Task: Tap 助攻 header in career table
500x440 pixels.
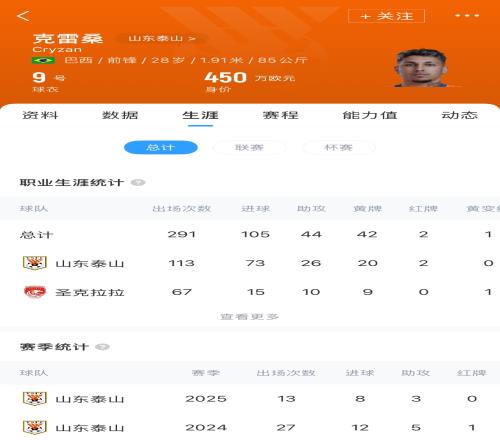Action: (x=311, y=209)
